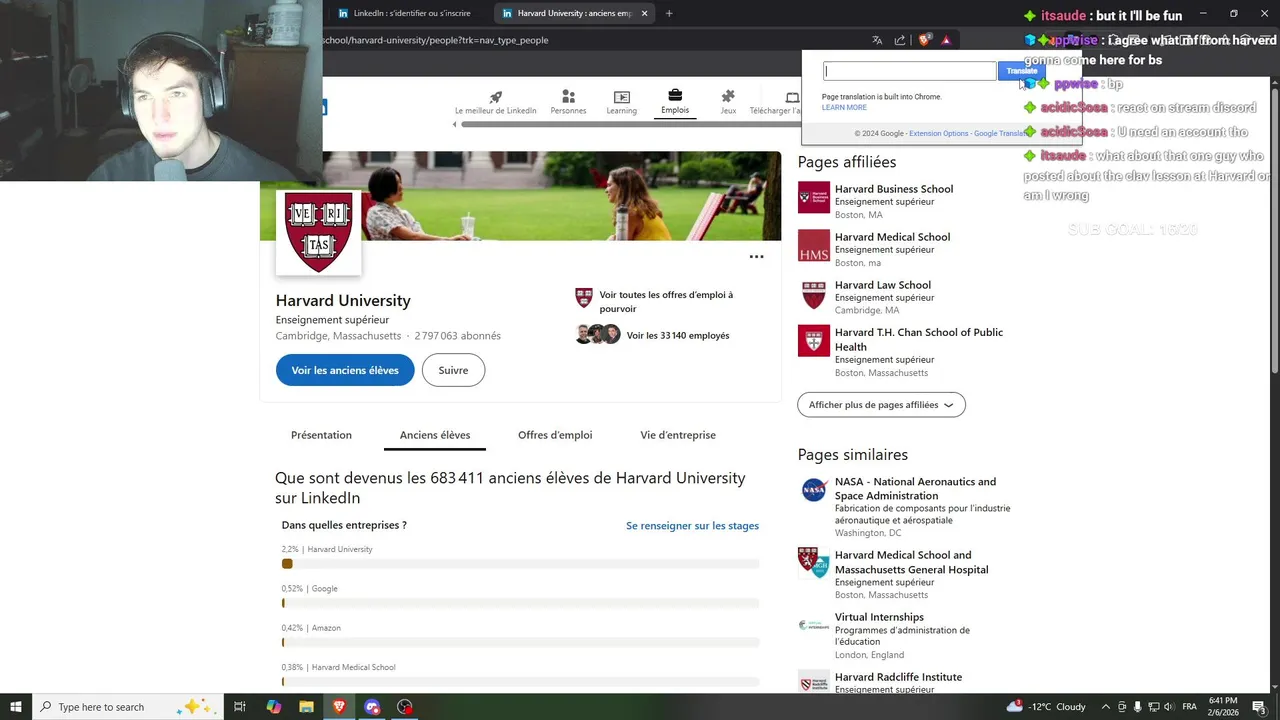This screenshot has height=720, width=1280.
Task: Click the employee avatar photos
Action: pos(598,334)
